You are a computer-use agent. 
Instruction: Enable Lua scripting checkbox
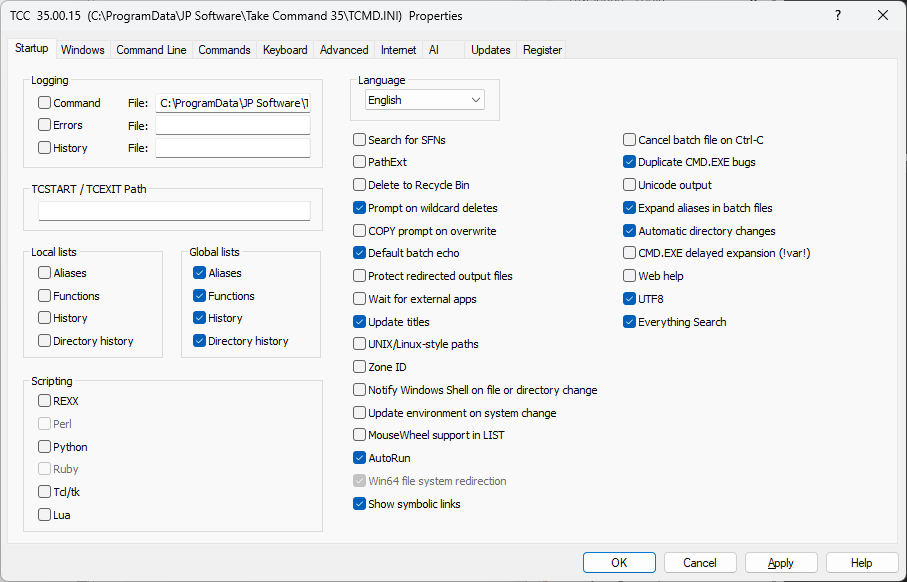(x=45, y=515)
